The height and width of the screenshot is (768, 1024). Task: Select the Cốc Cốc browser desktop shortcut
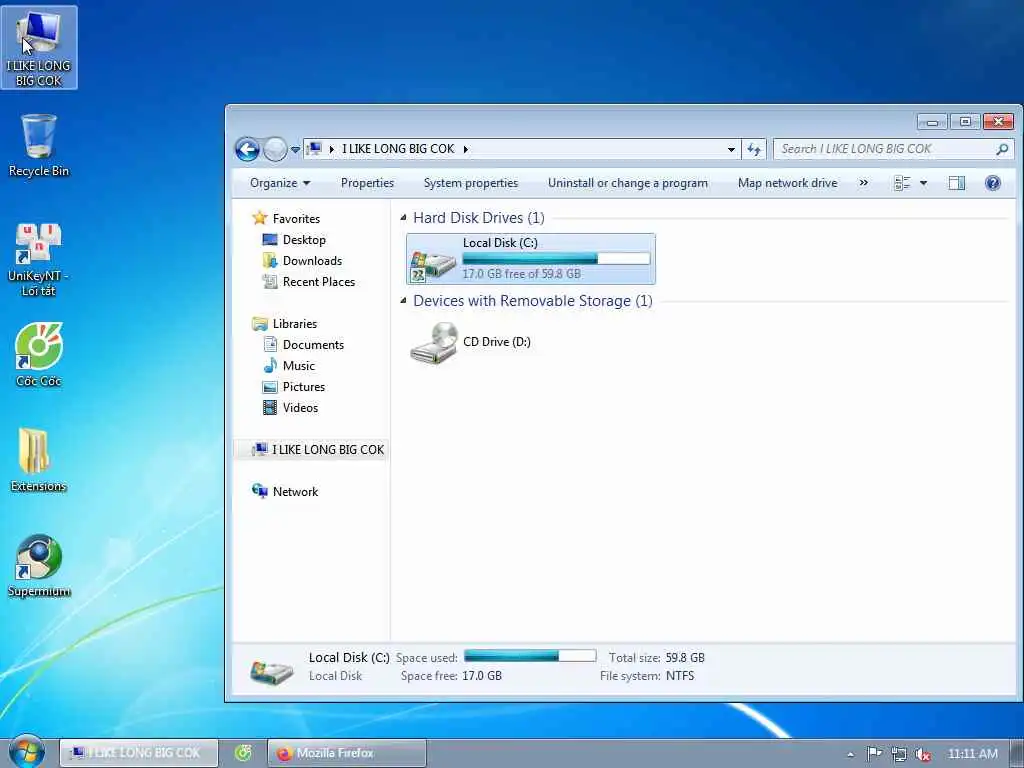39,355
